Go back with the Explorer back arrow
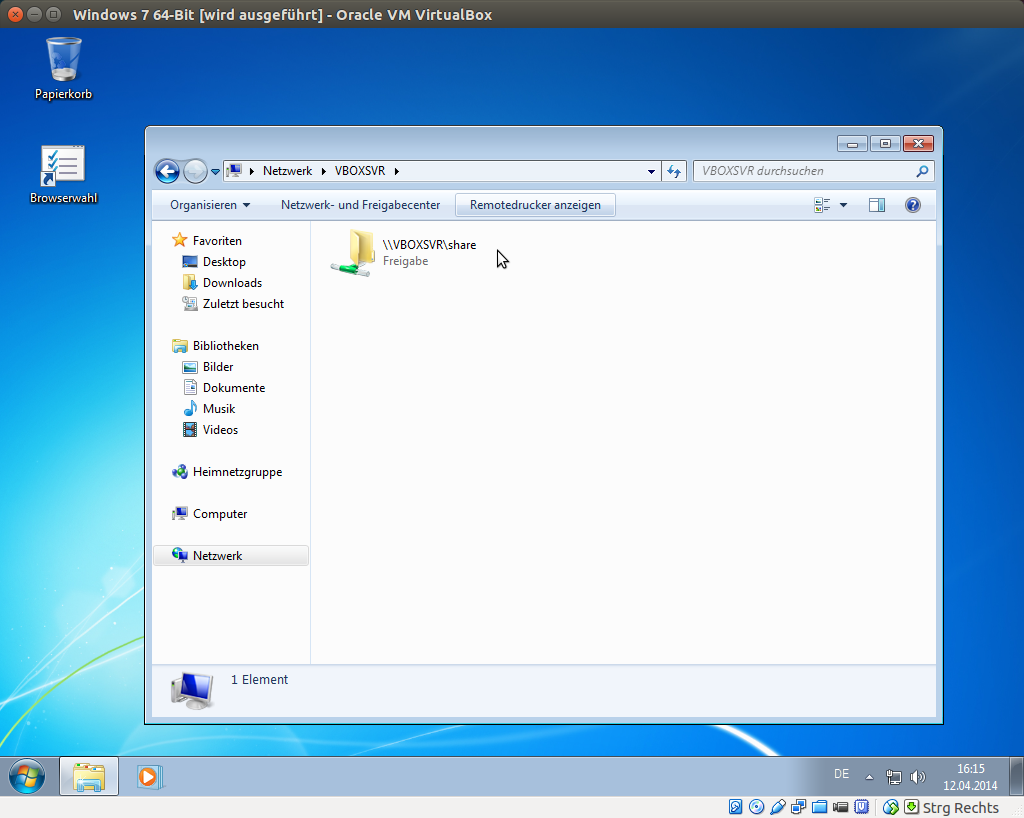Viewport: 1024px width, 818px height. [x=167, y=171]
